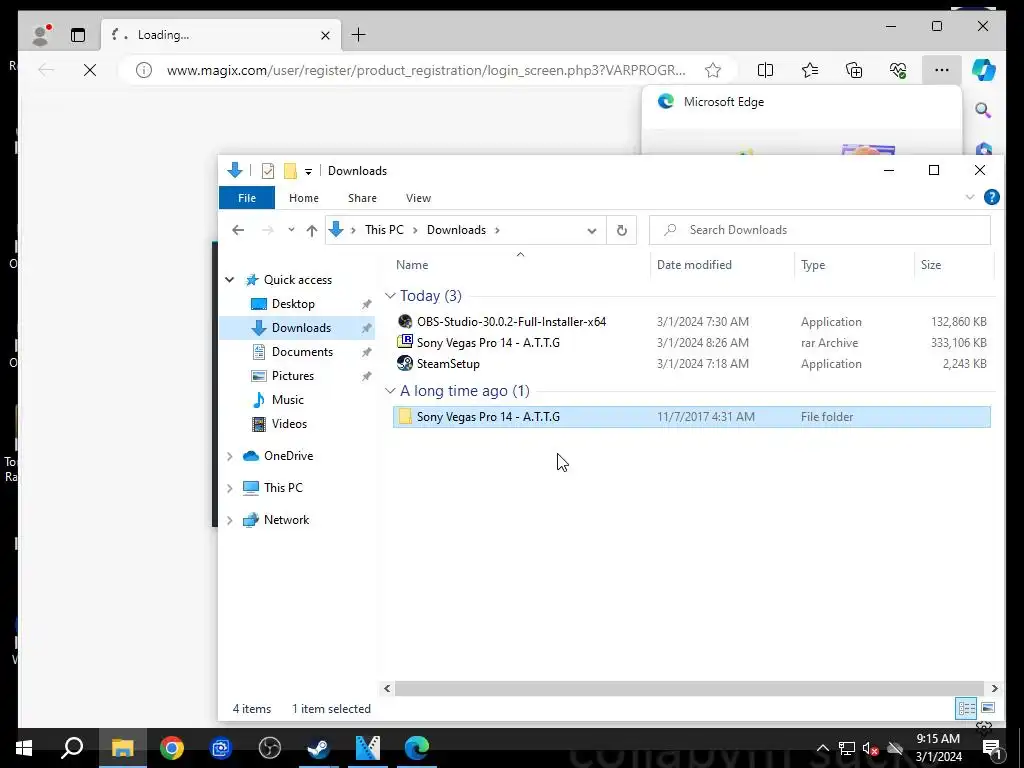Screen dimensions: 1024x768
Task: Toggle Edge split screen
Action: [765, 70]
